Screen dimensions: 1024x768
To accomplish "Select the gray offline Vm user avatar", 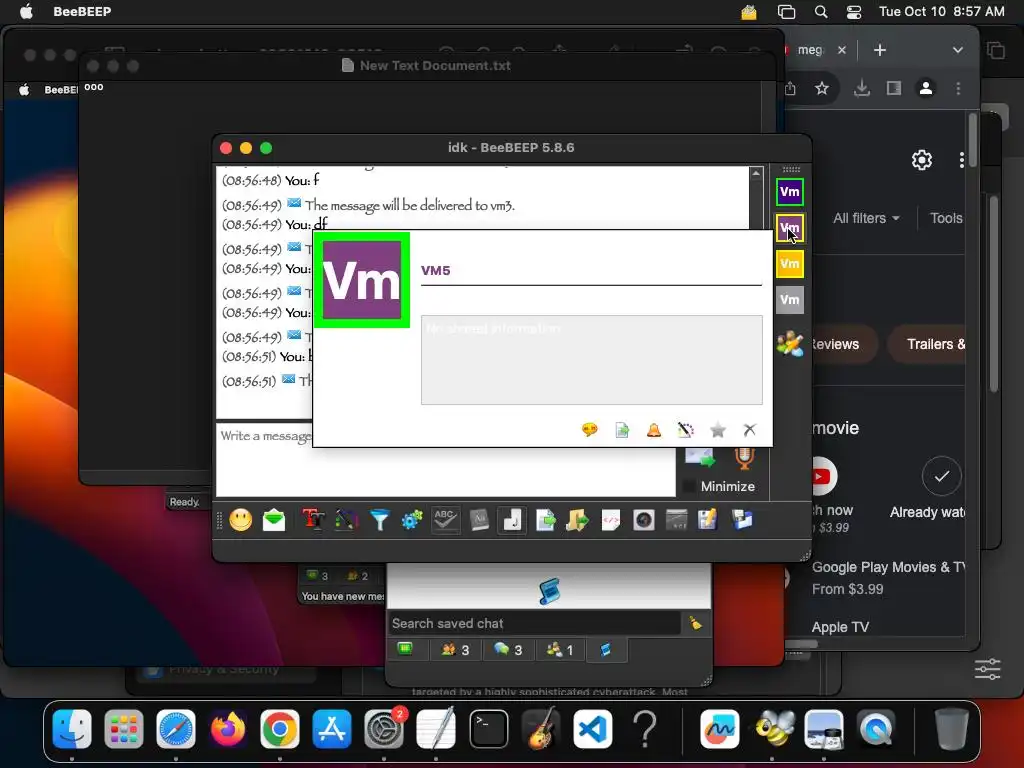I will coord(790,300).
